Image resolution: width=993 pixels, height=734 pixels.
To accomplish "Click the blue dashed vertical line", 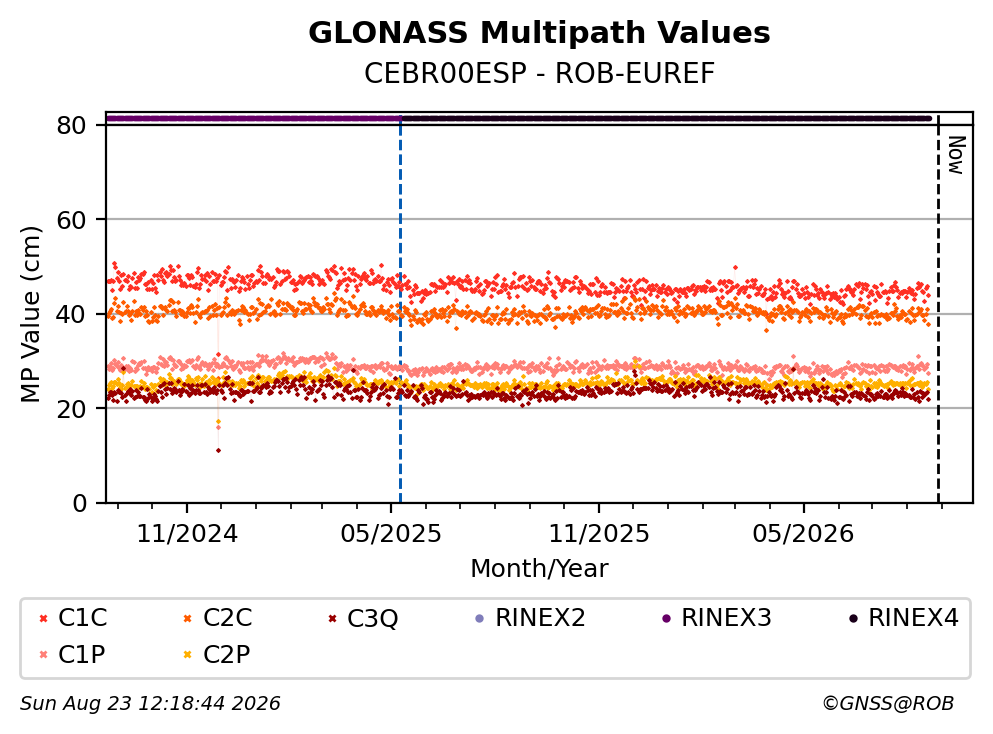I will pos(400,310).
